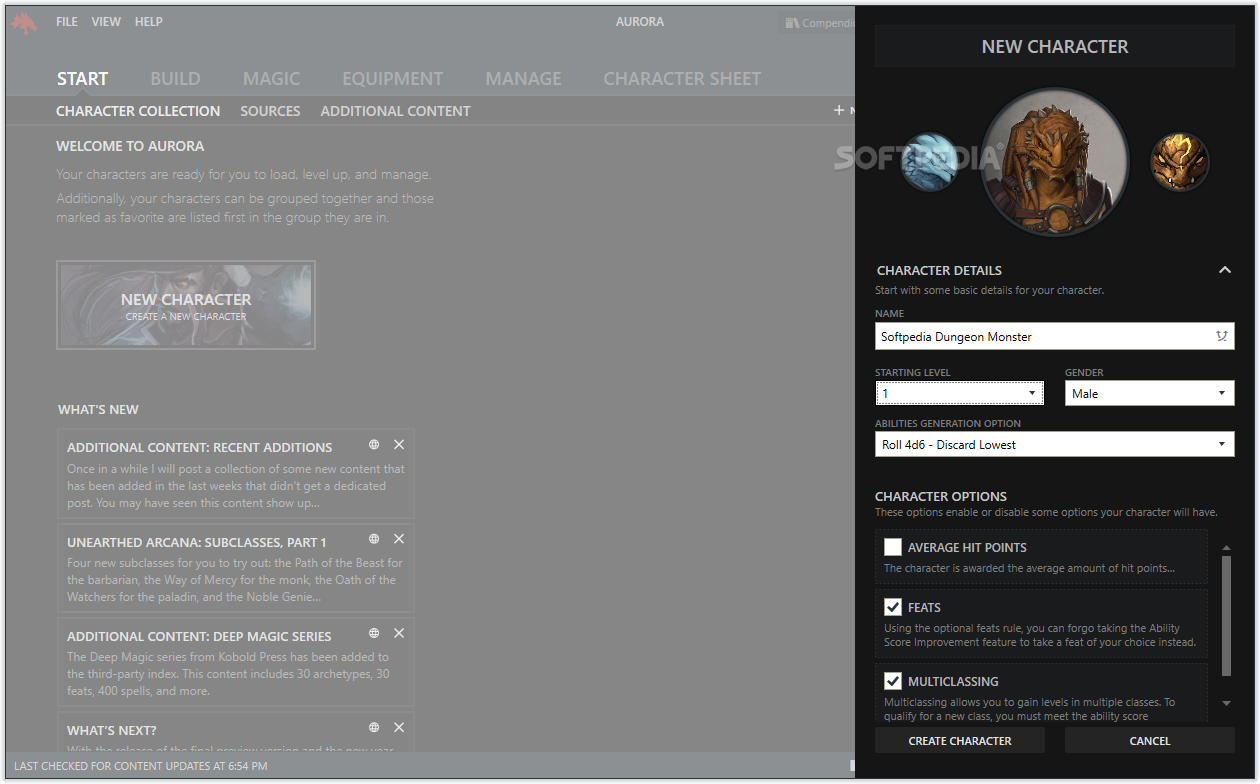Click the Cancel button

tap(1150, 740)
